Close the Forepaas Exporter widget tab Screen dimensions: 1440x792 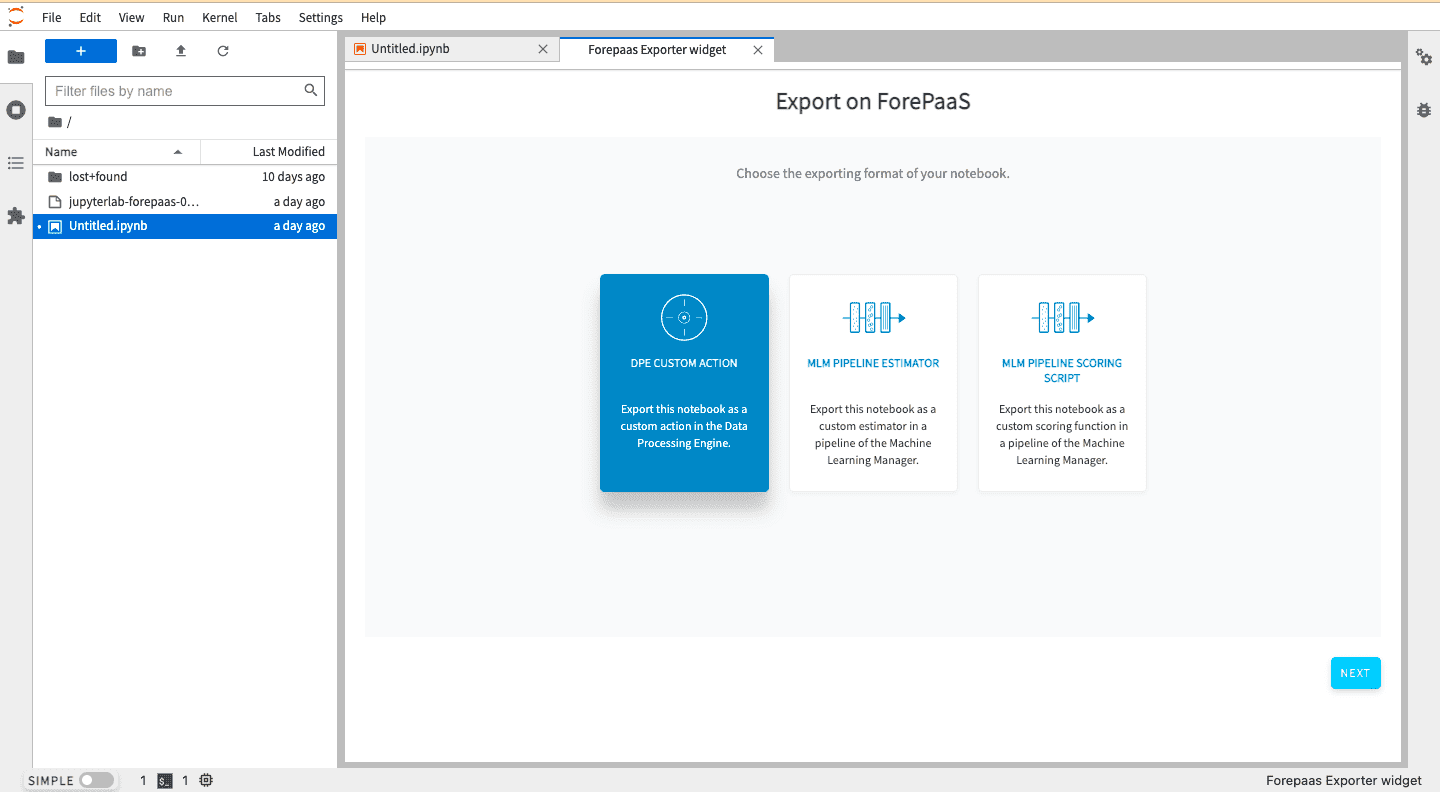[758, 50]
